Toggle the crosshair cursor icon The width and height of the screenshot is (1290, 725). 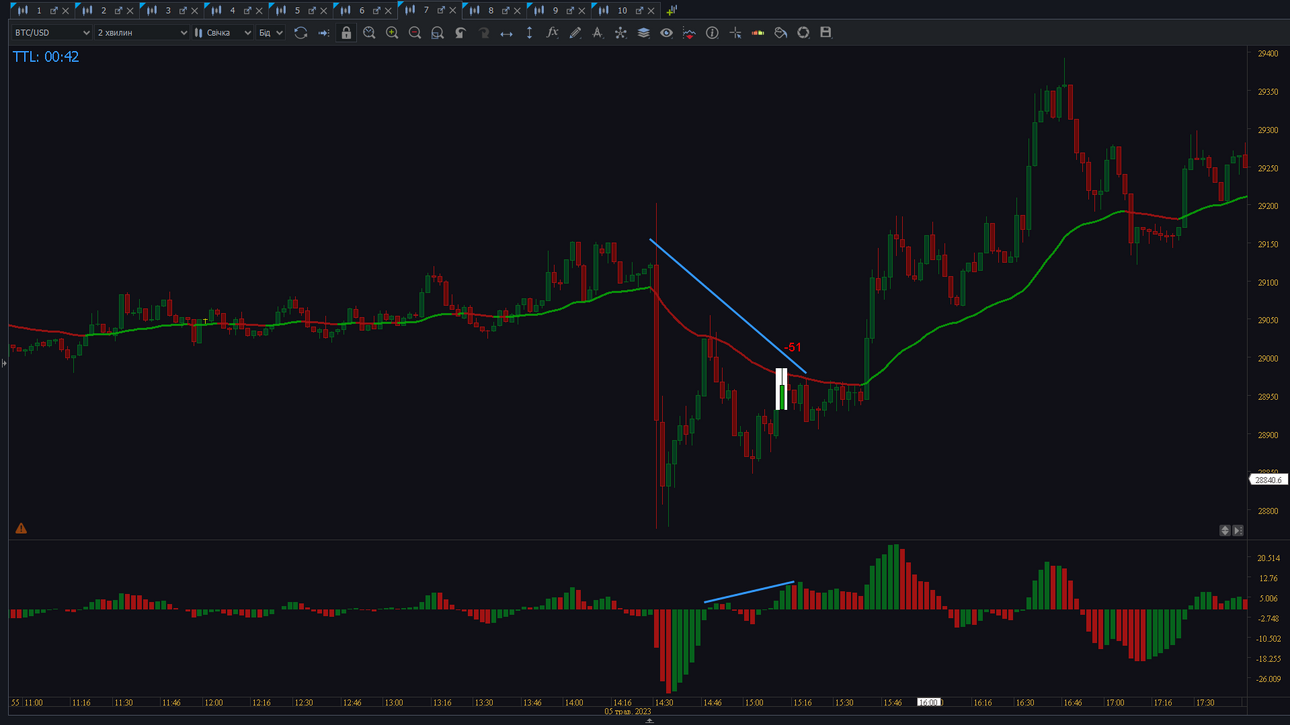pos(735,33)
